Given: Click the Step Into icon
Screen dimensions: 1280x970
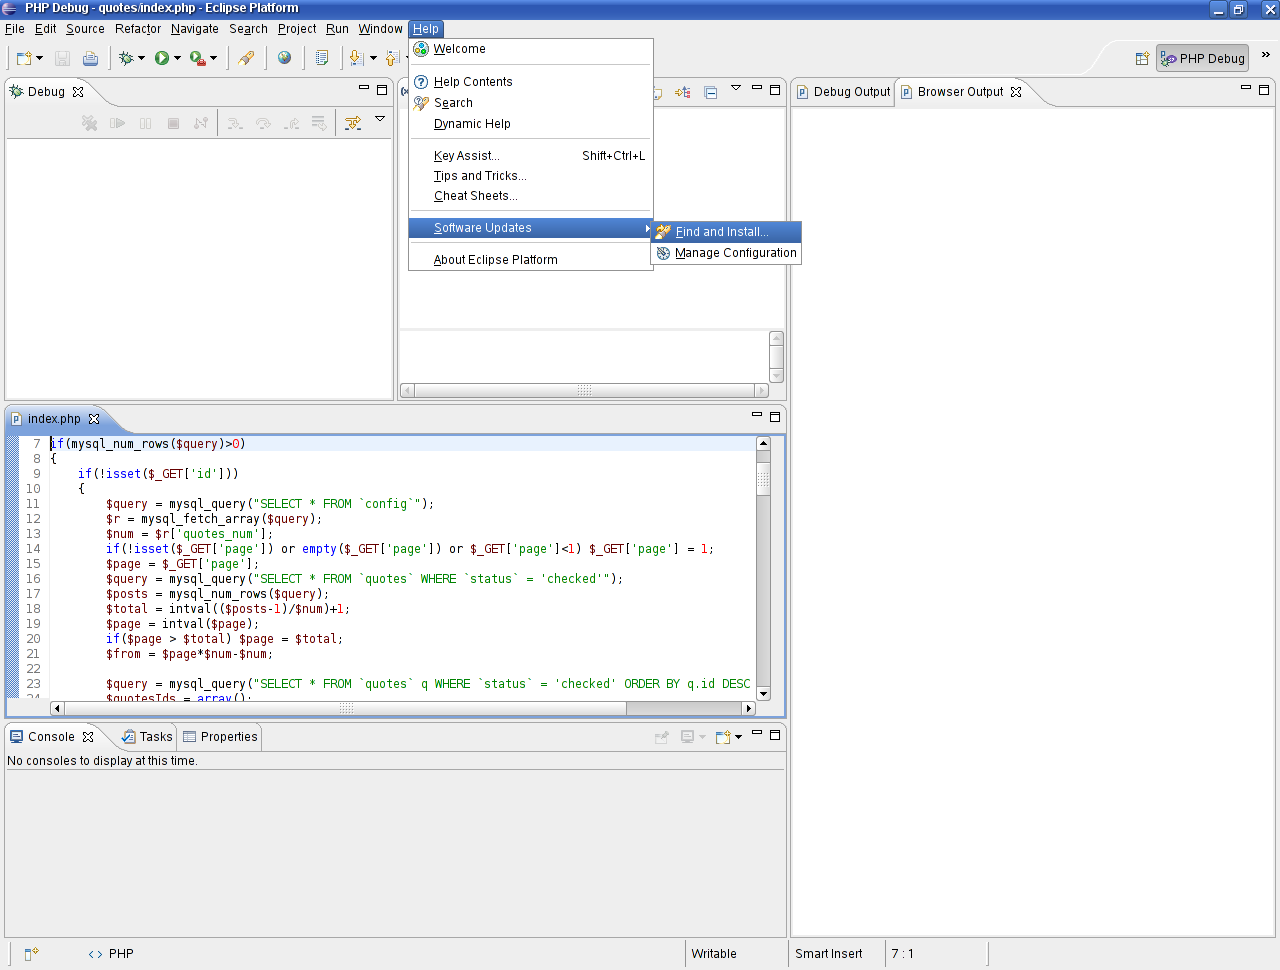Looking at the screenshot, I should tap(235, 123).
